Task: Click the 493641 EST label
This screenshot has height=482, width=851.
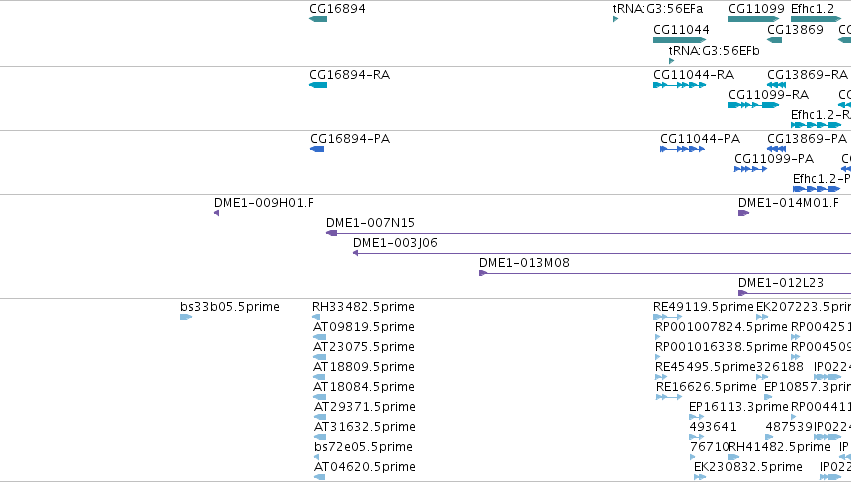Action: pyautogui.click(x=713, y=427)
